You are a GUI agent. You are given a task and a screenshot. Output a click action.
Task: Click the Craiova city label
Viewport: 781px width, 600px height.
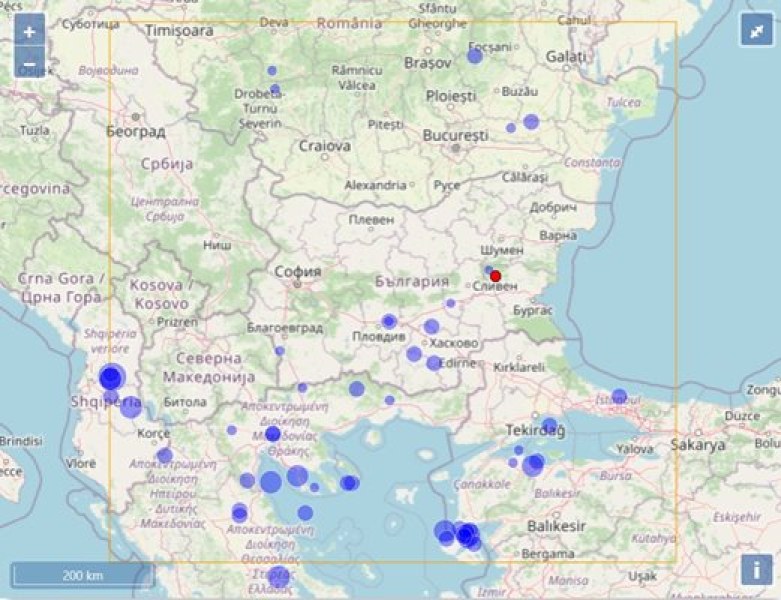(x=325, y=146)
